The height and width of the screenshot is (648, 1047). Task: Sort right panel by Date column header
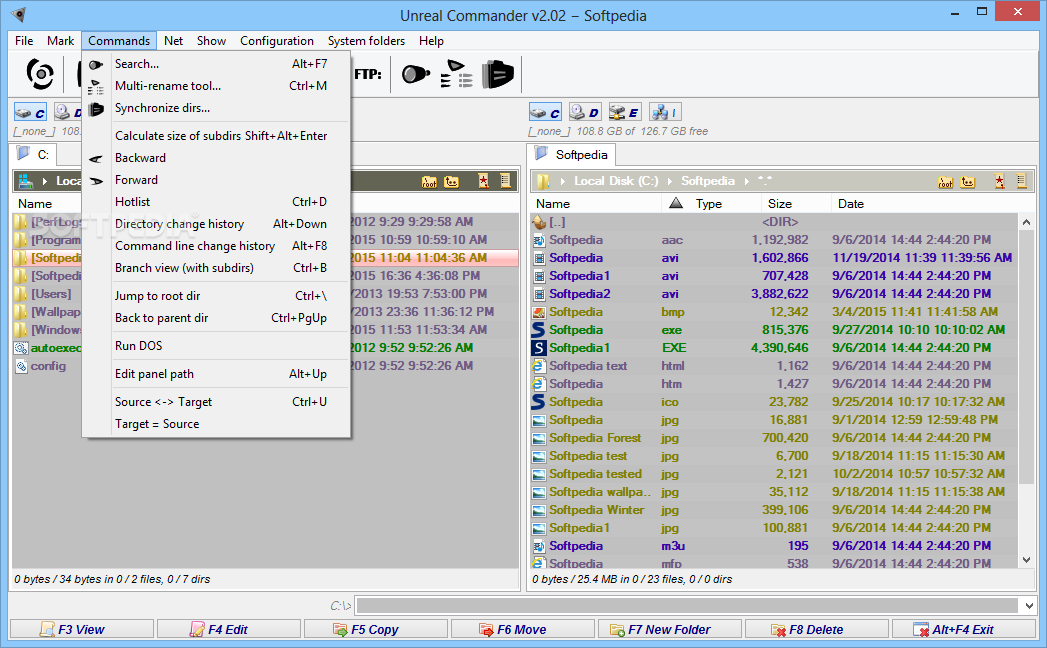tap(924, 204)
